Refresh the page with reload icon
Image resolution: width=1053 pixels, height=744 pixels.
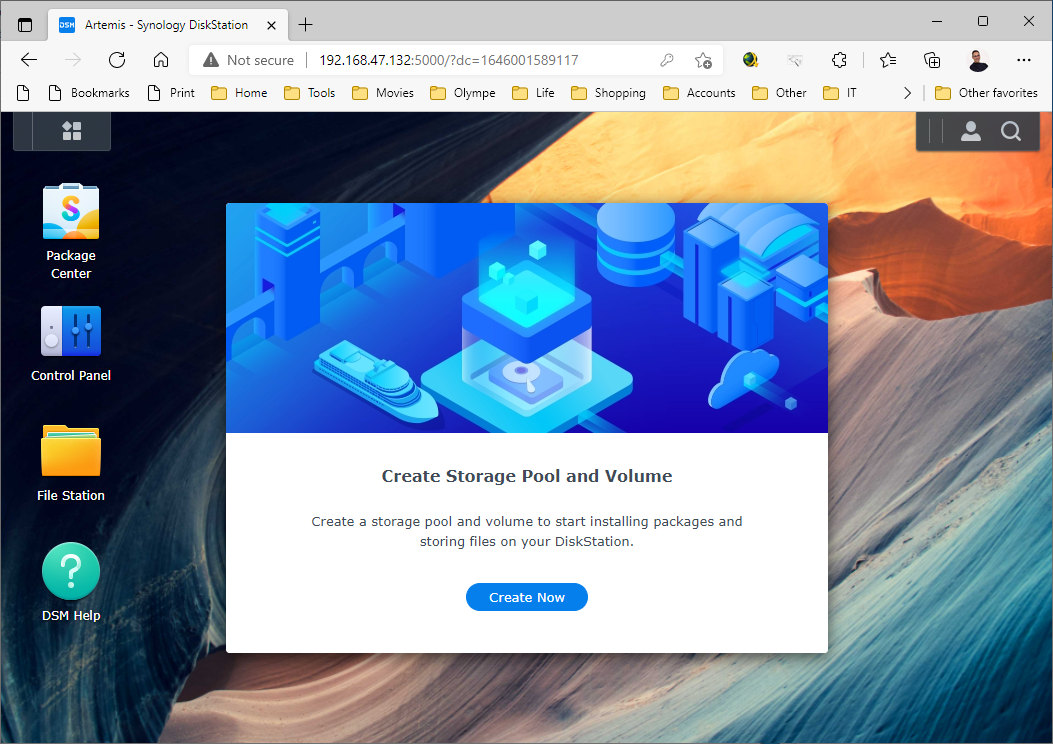pyautogui.click(x=117, y=60)
